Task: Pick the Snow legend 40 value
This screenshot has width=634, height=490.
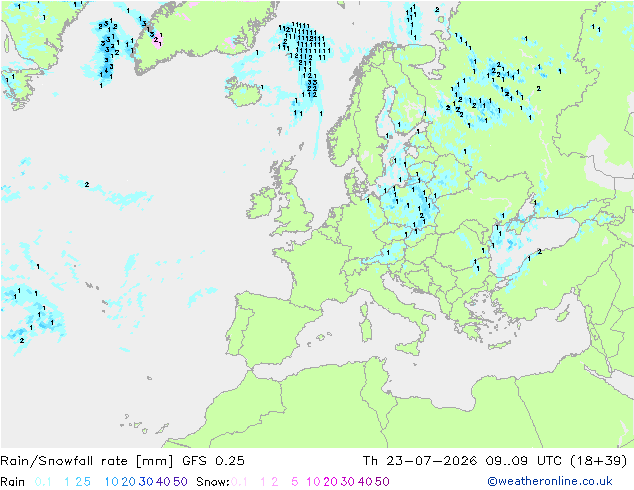Action: tap(365, 482)
